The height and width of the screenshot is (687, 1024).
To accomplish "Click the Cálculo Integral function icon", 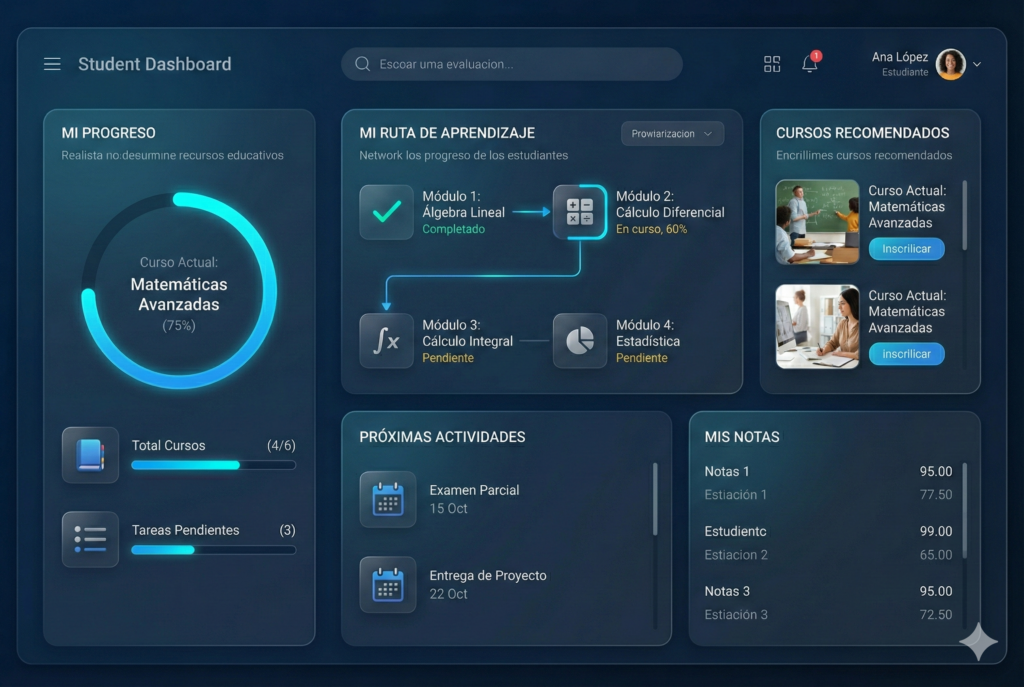I will 386,341.
